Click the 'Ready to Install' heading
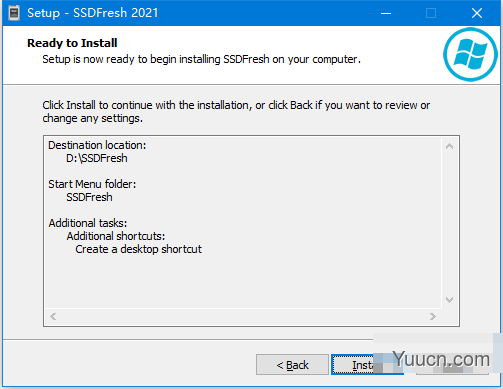Screen dimensions: 503x389 click(x=72, y=43)
